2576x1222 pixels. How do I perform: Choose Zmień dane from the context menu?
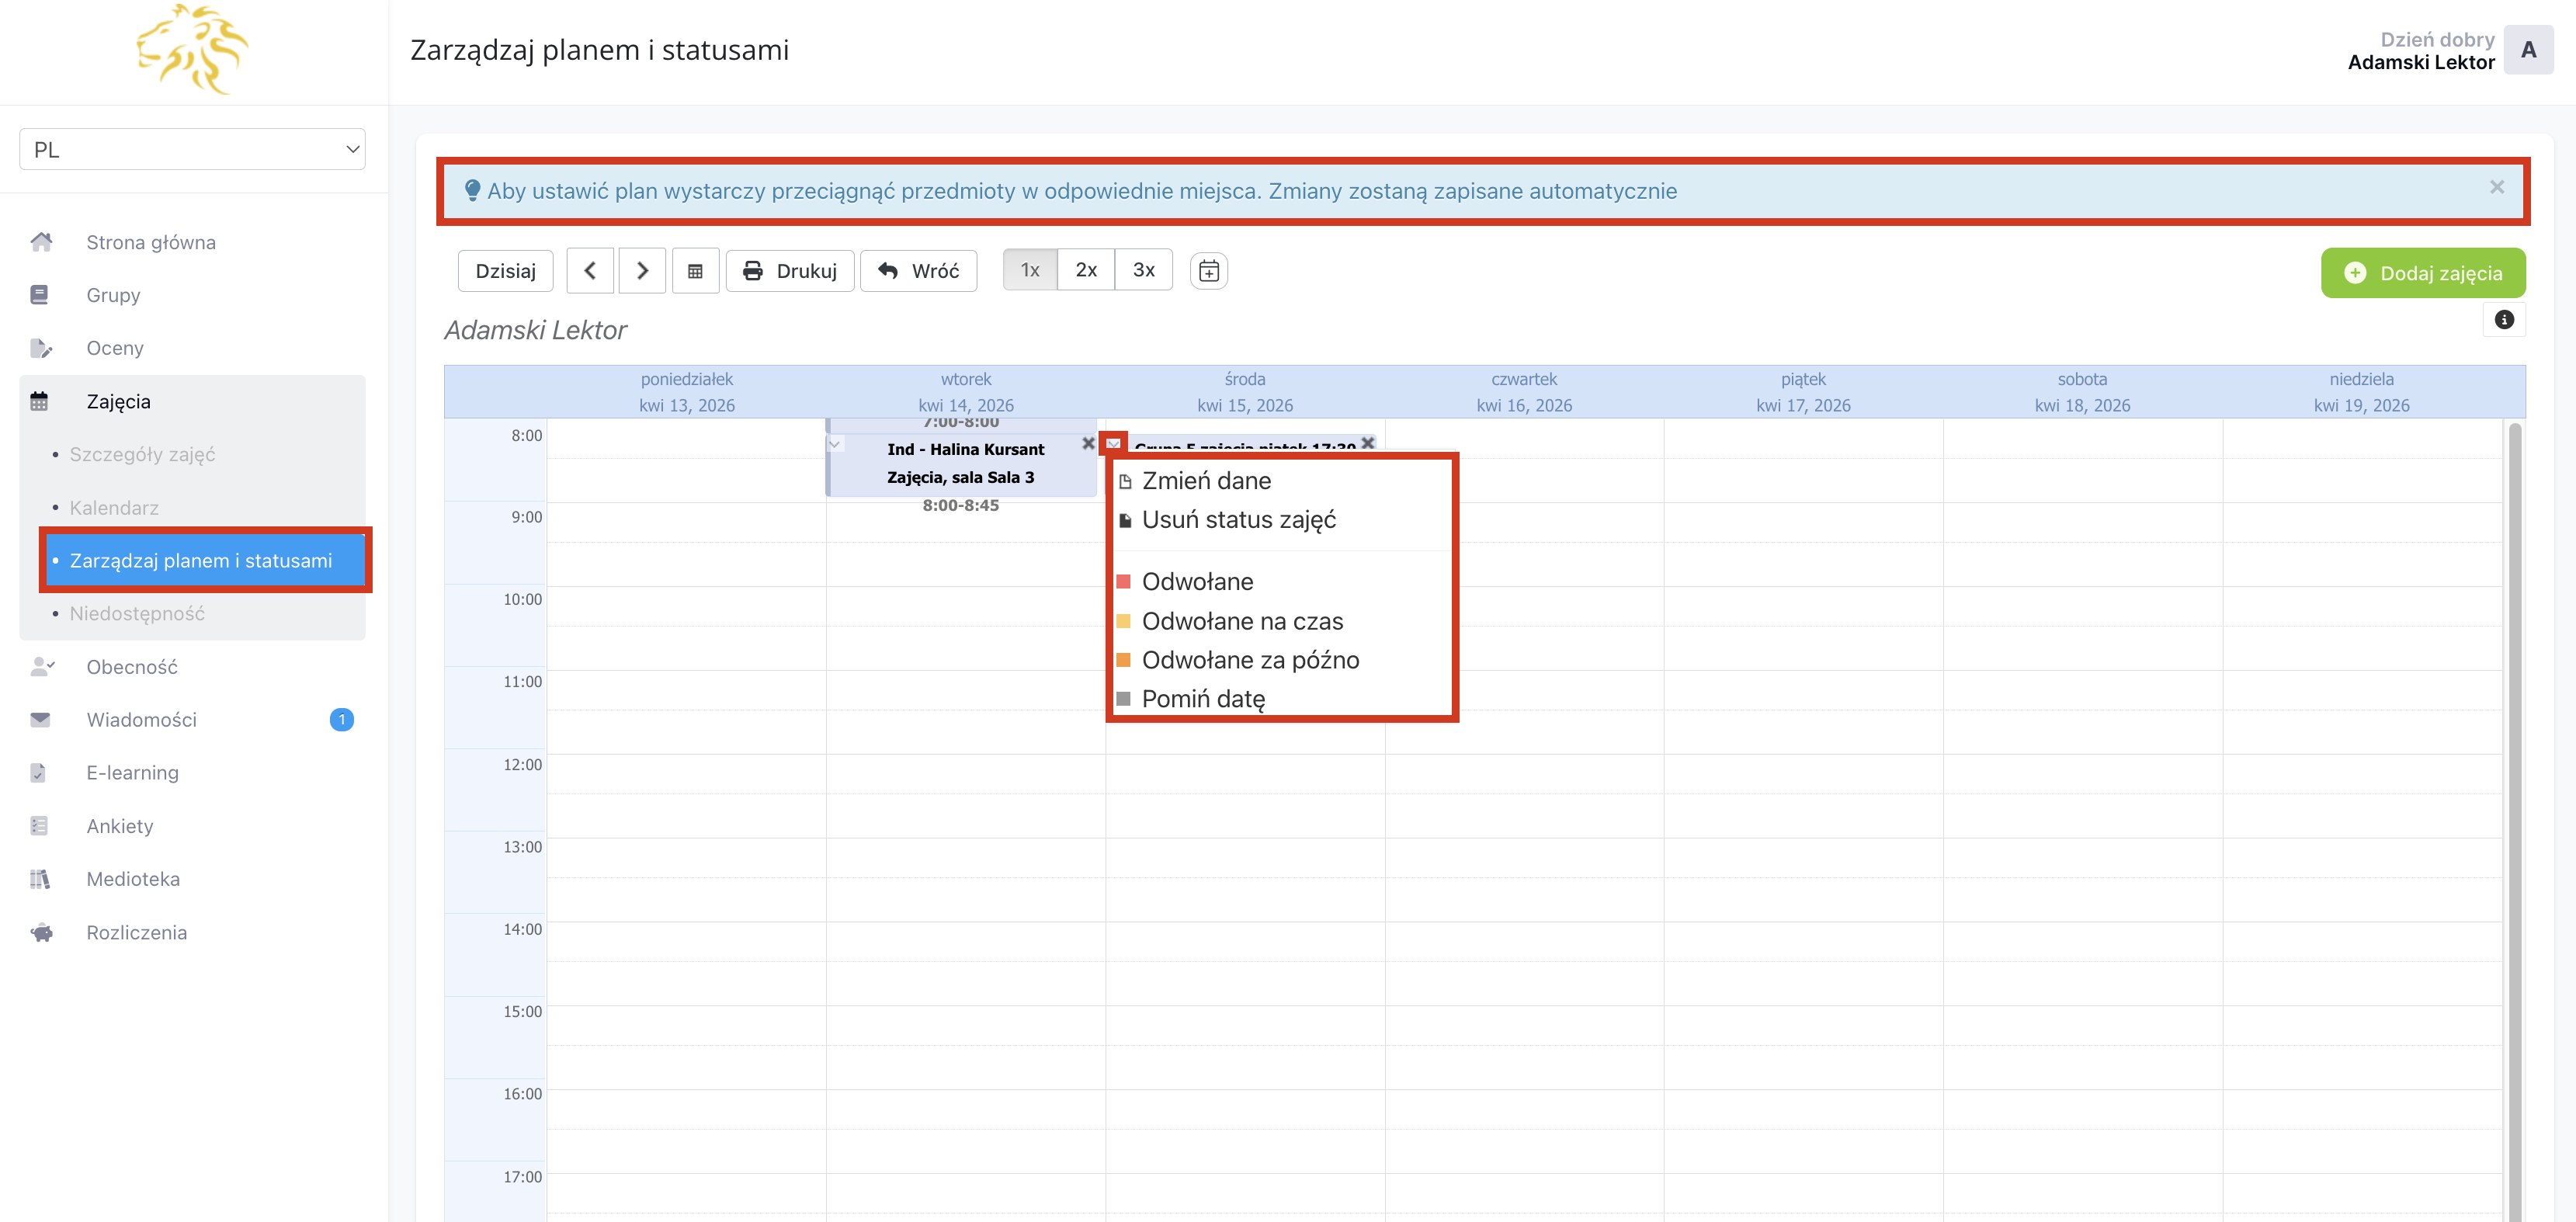pyautogui.click(x=1206, y=481)
